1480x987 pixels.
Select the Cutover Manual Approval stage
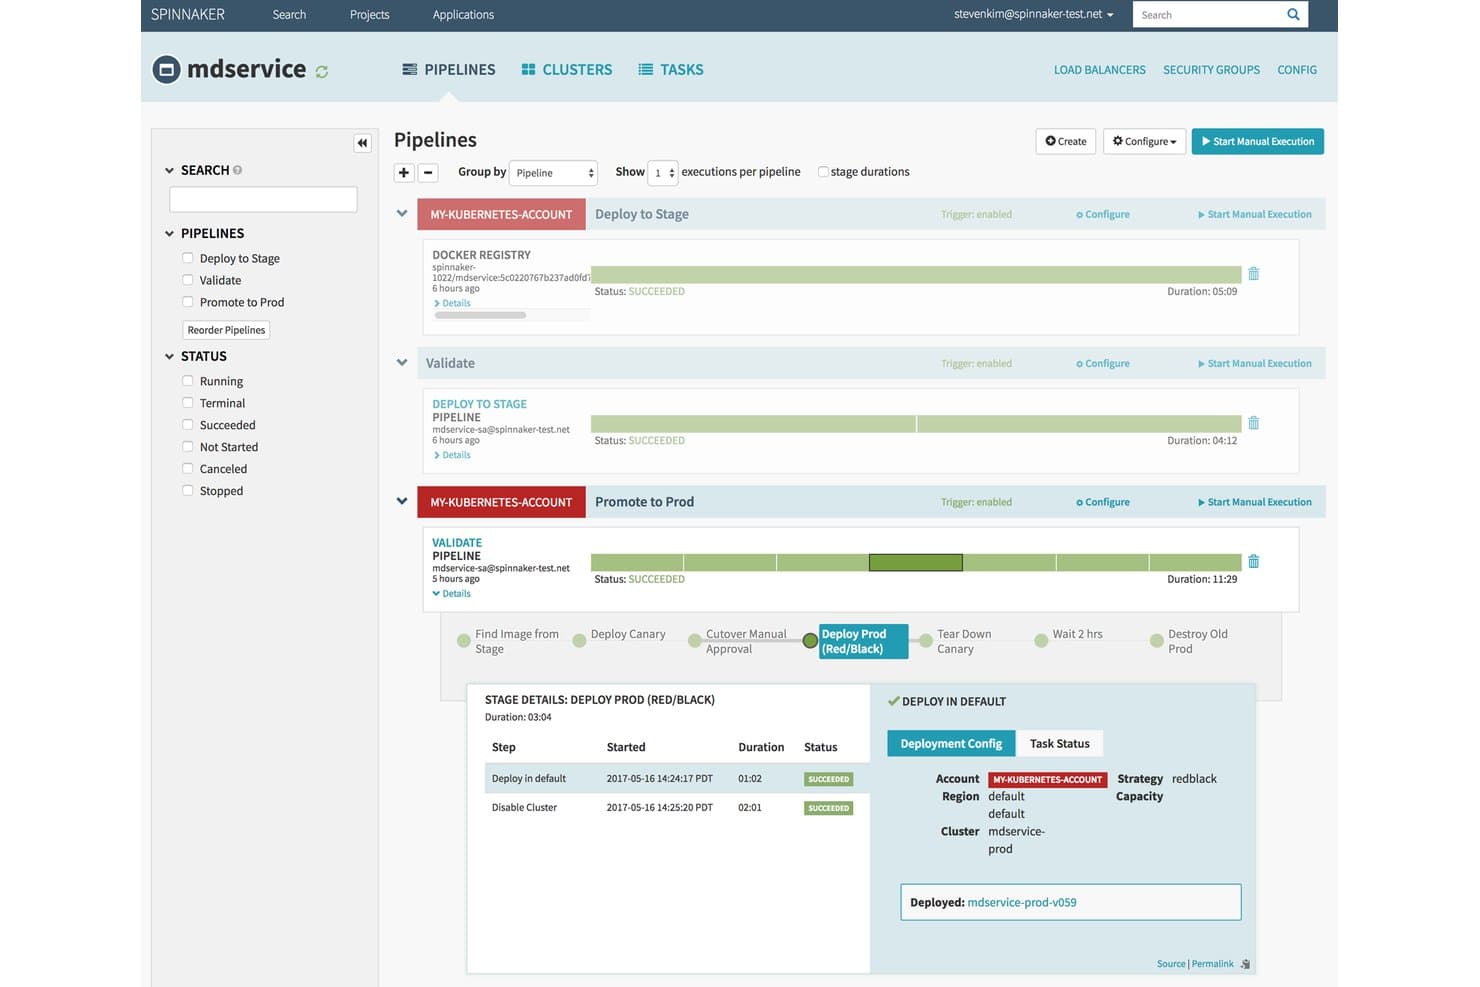tap(694, 641)
